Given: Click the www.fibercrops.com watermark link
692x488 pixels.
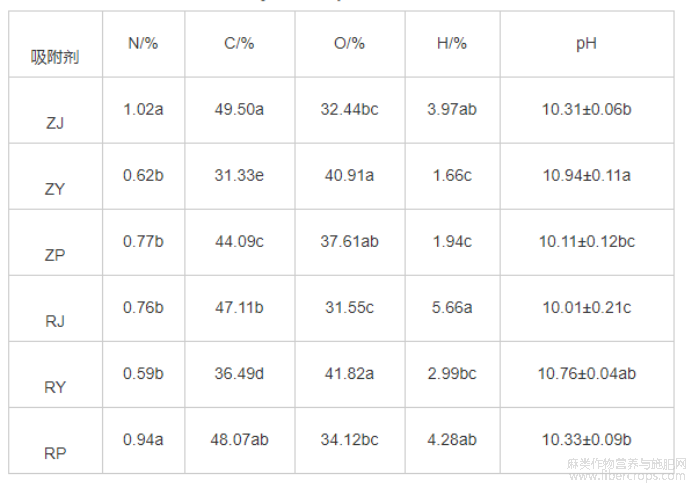Looking at the screenshot, I should click(x=627, y=476).
